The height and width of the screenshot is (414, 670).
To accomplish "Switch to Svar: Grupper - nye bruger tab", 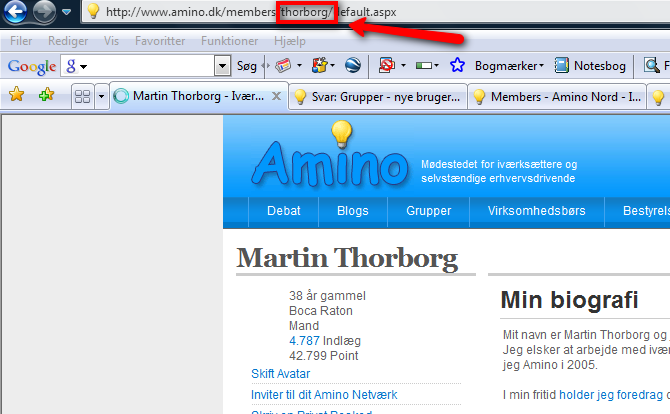I will point(378,97).
